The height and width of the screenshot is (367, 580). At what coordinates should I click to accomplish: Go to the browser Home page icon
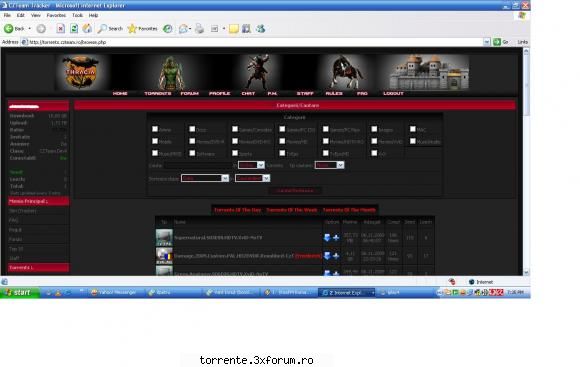(87, 28)
